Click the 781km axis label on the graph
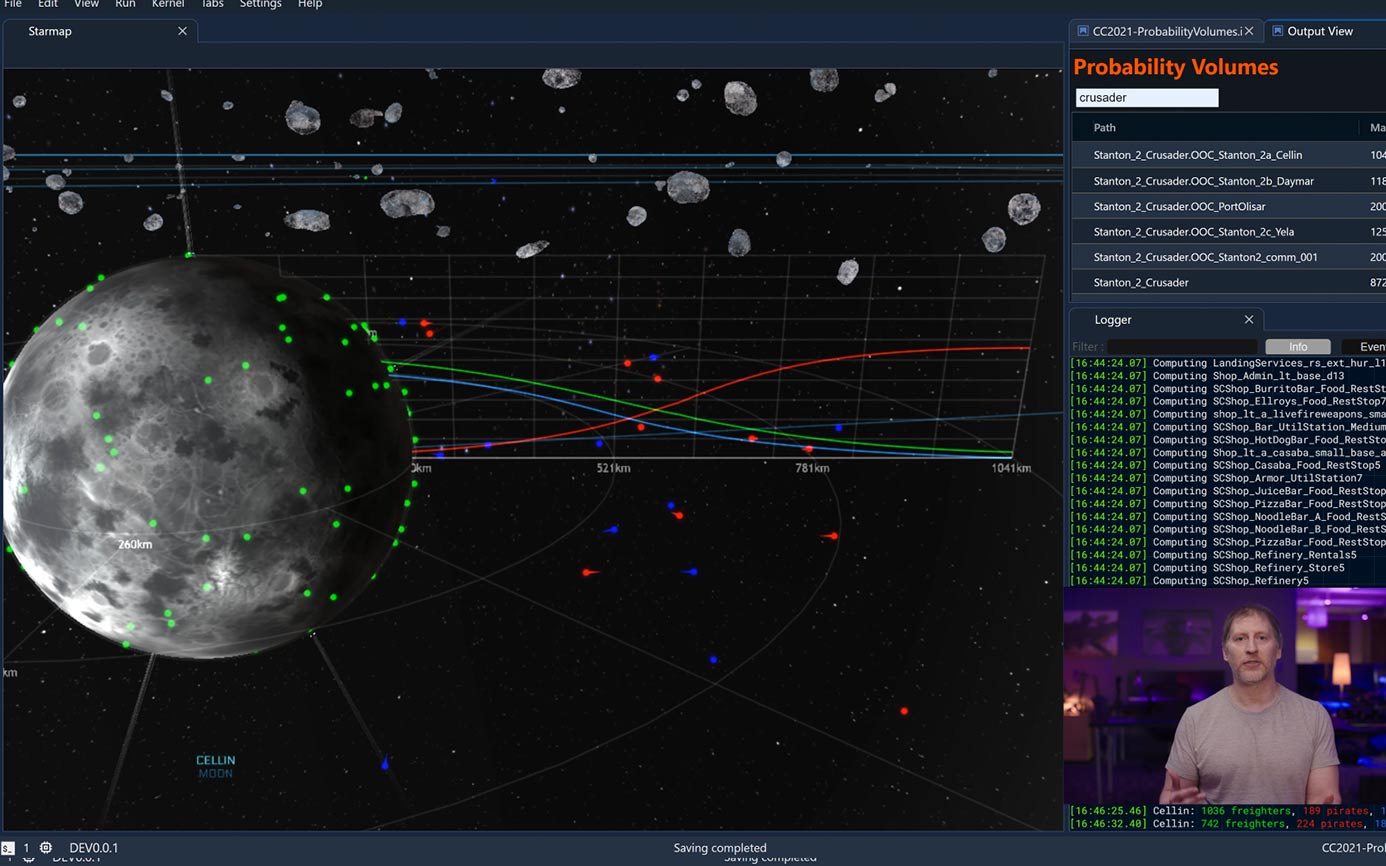 [x=812, y=468]
